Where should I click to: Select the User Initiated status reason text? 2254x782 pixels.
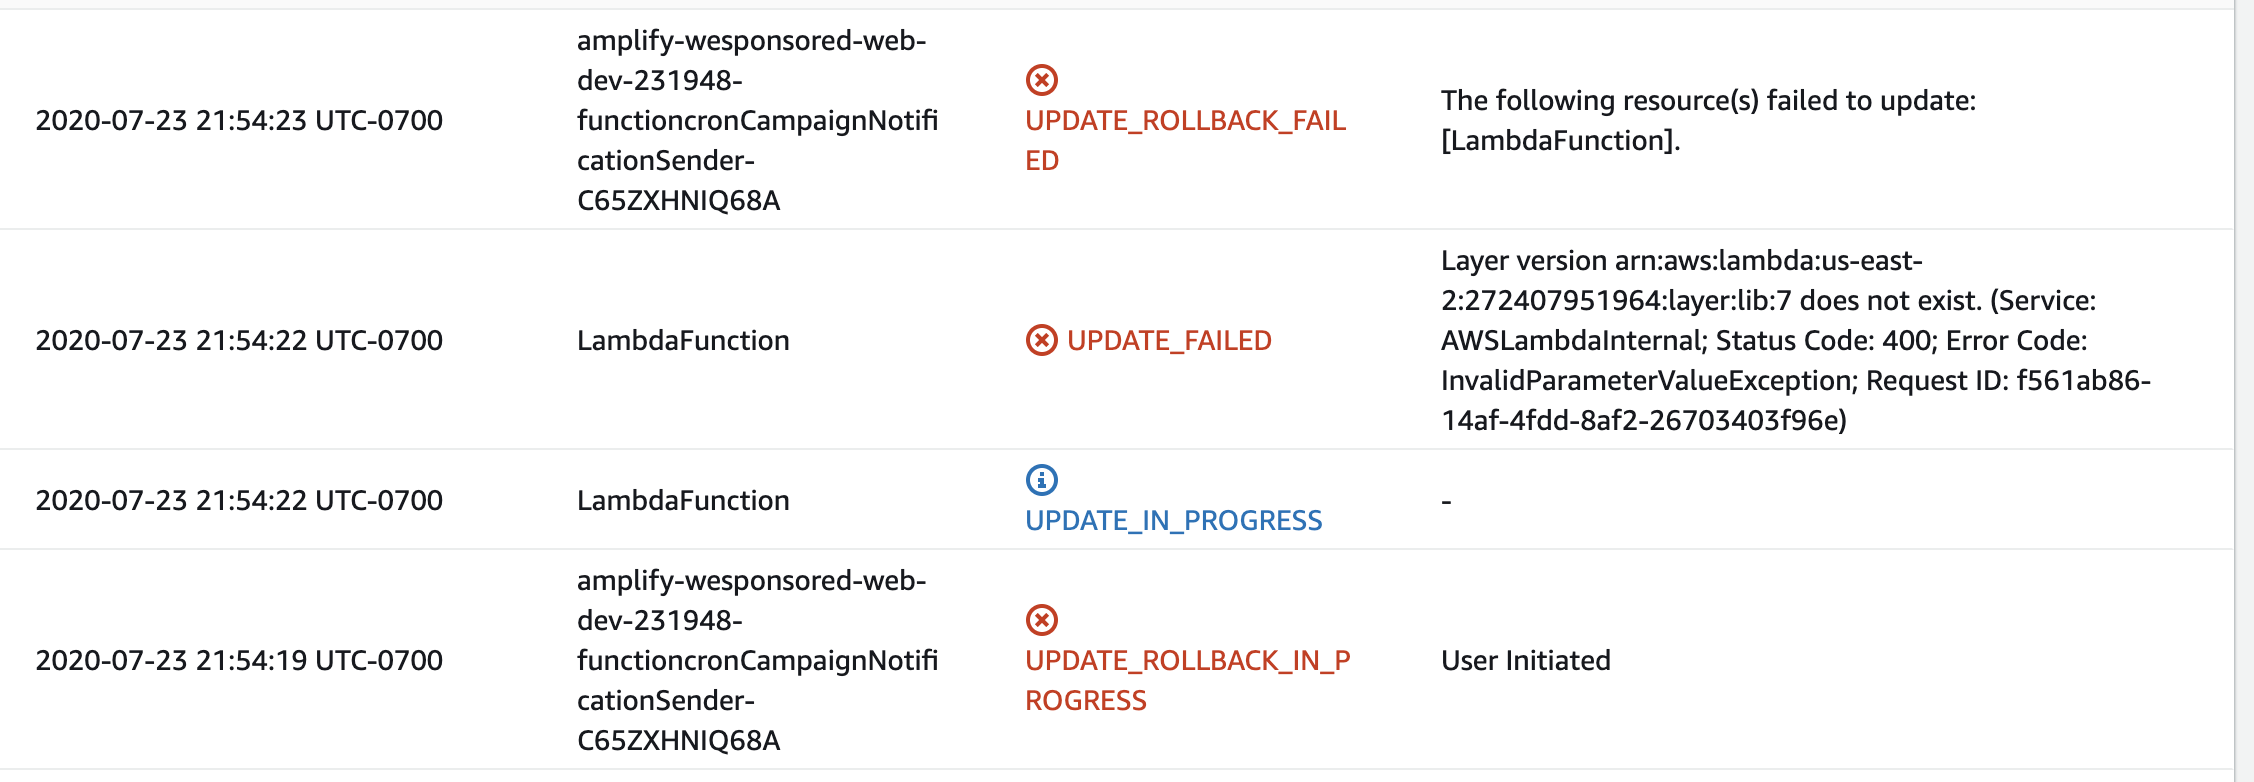click(x=1525, y=660)
